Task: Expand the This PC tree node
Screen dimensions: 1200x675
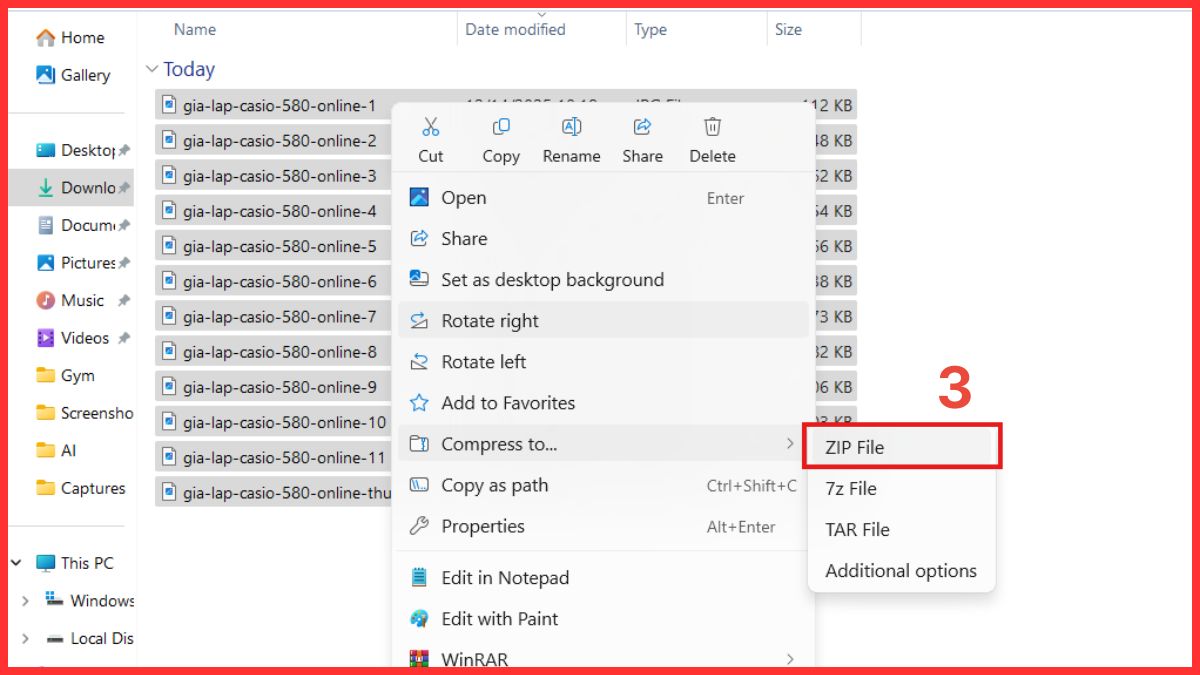Action: coord(16,563)
